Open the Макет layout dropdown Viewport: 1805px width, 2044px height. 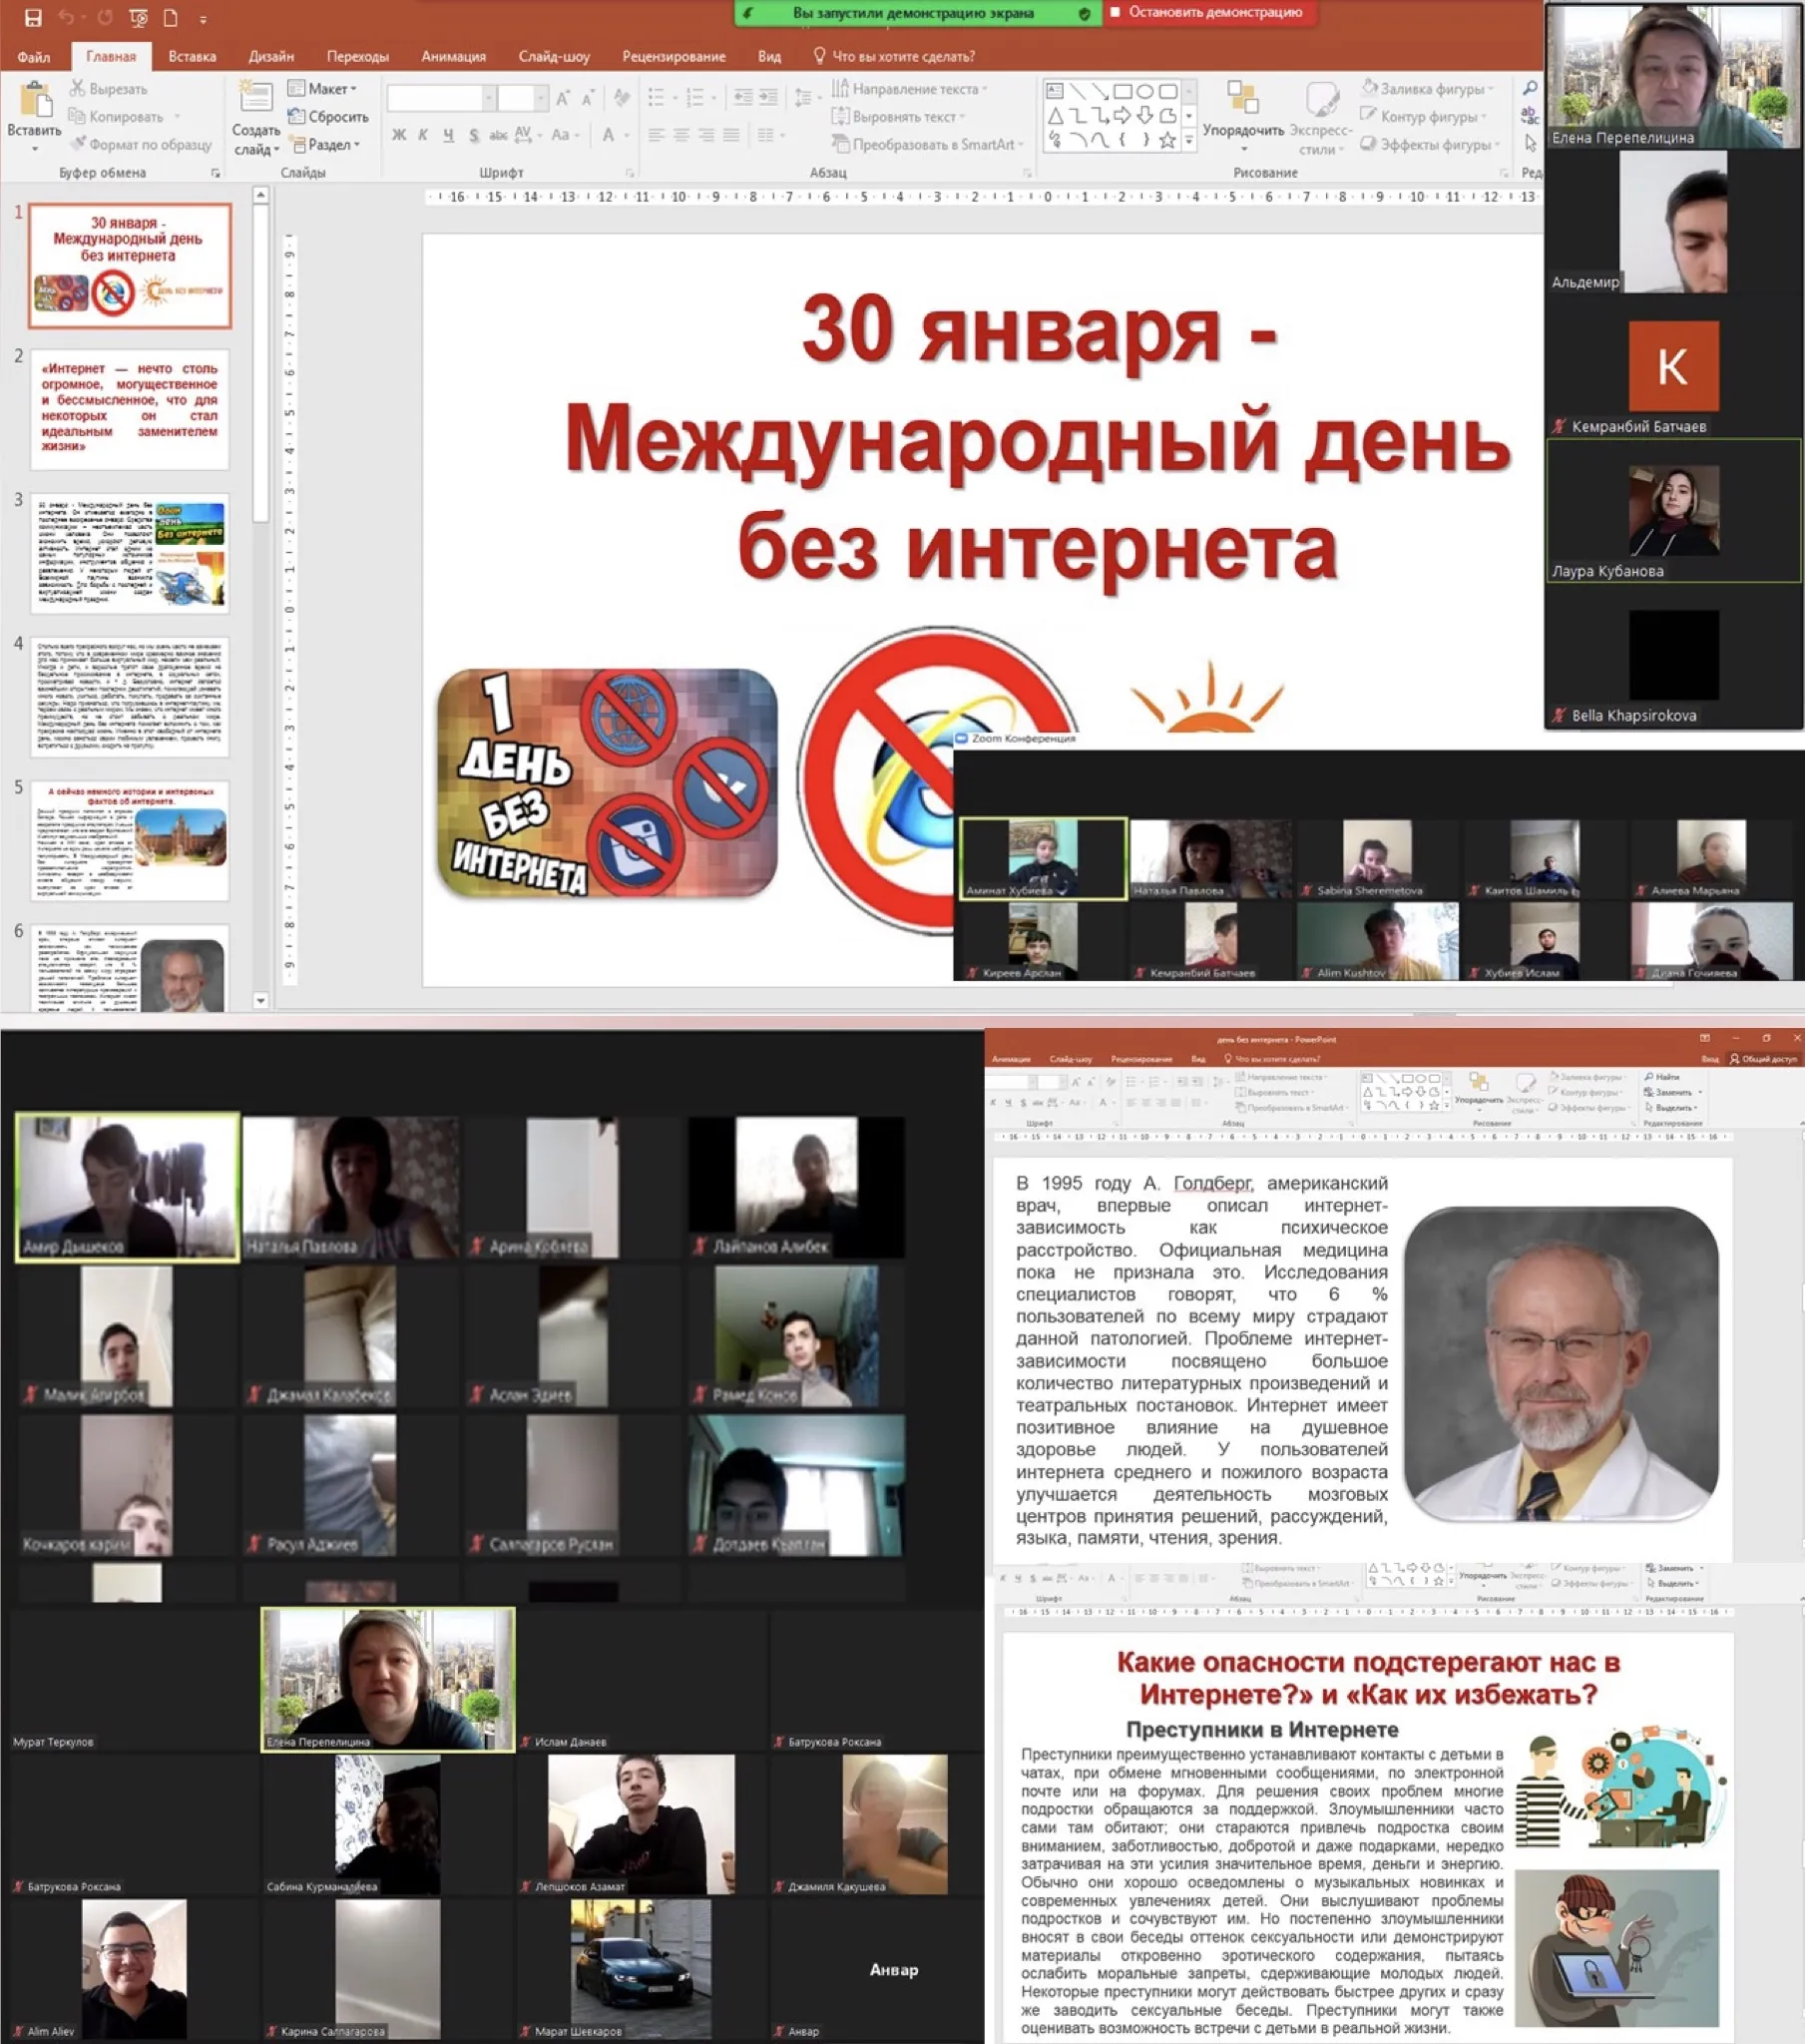322,89
